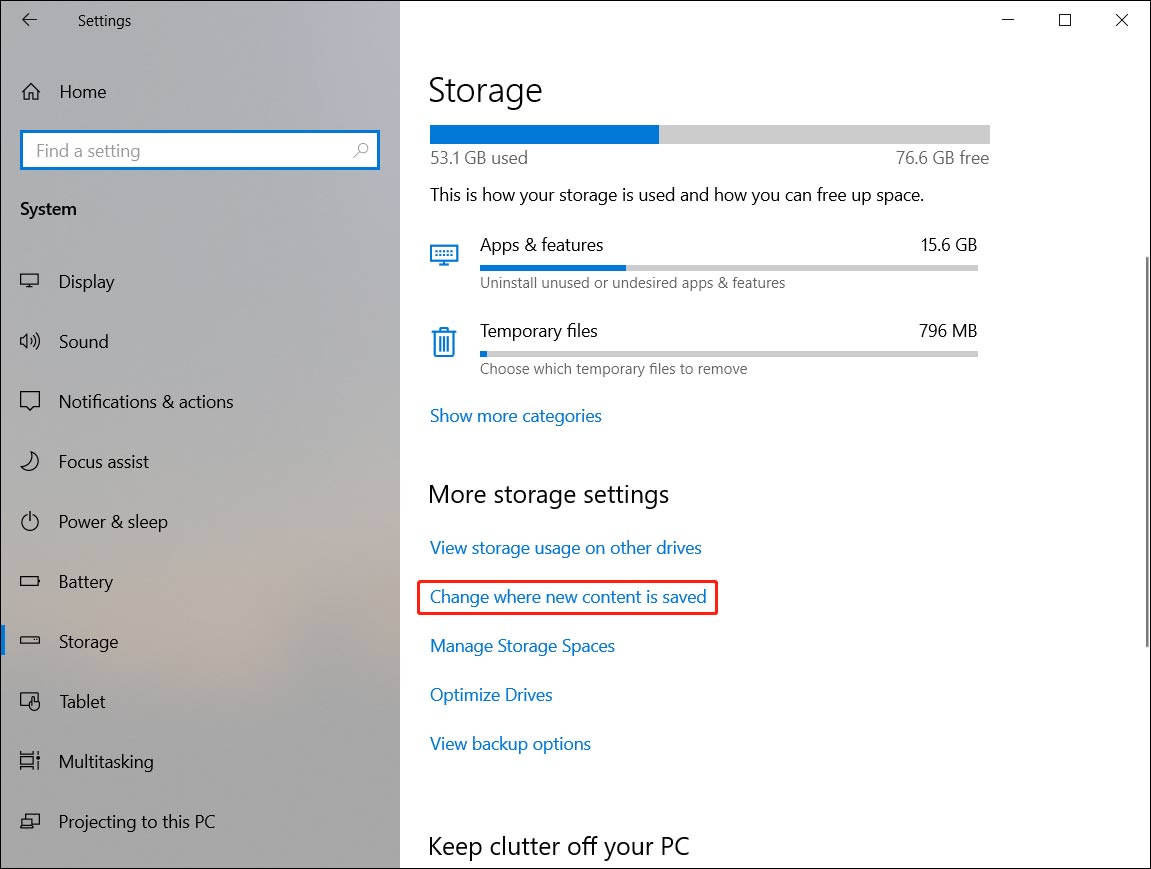Open Display settings via monitor icon
The image size is (1151, 869).
(31, 282)
